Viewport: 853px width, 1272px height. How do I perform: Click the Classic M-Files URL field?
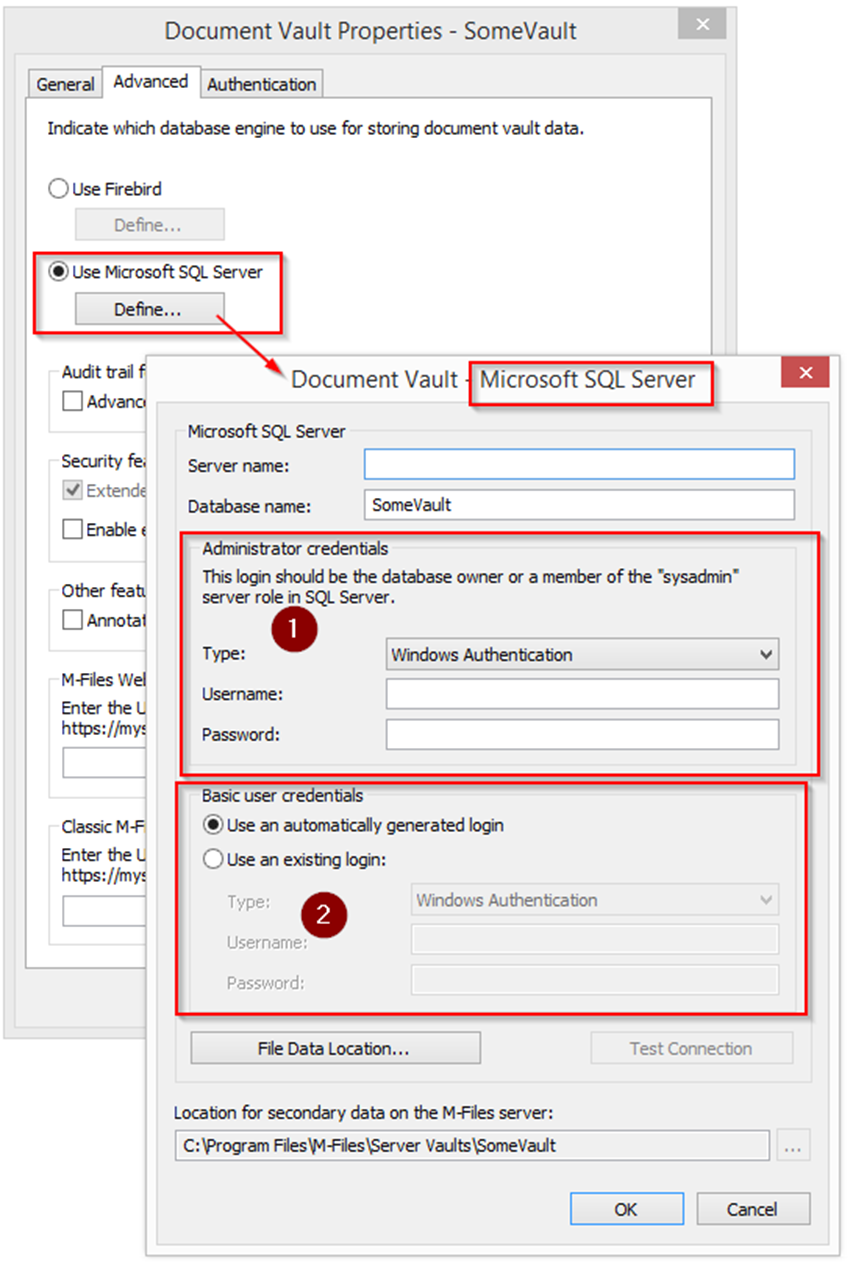[104, 911]
